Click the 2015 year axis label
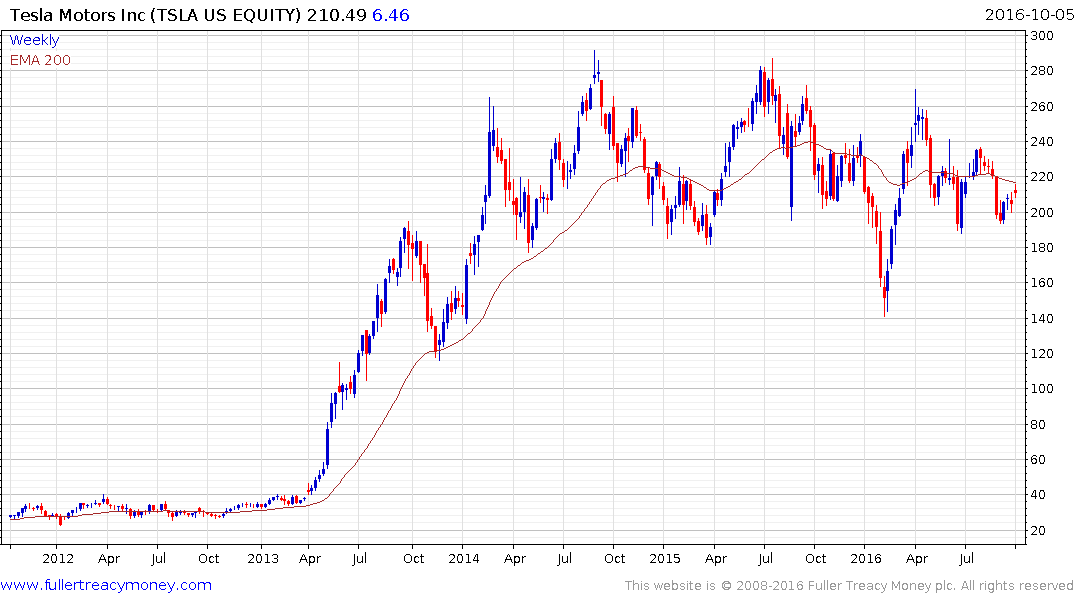 (x=664, y=558)
